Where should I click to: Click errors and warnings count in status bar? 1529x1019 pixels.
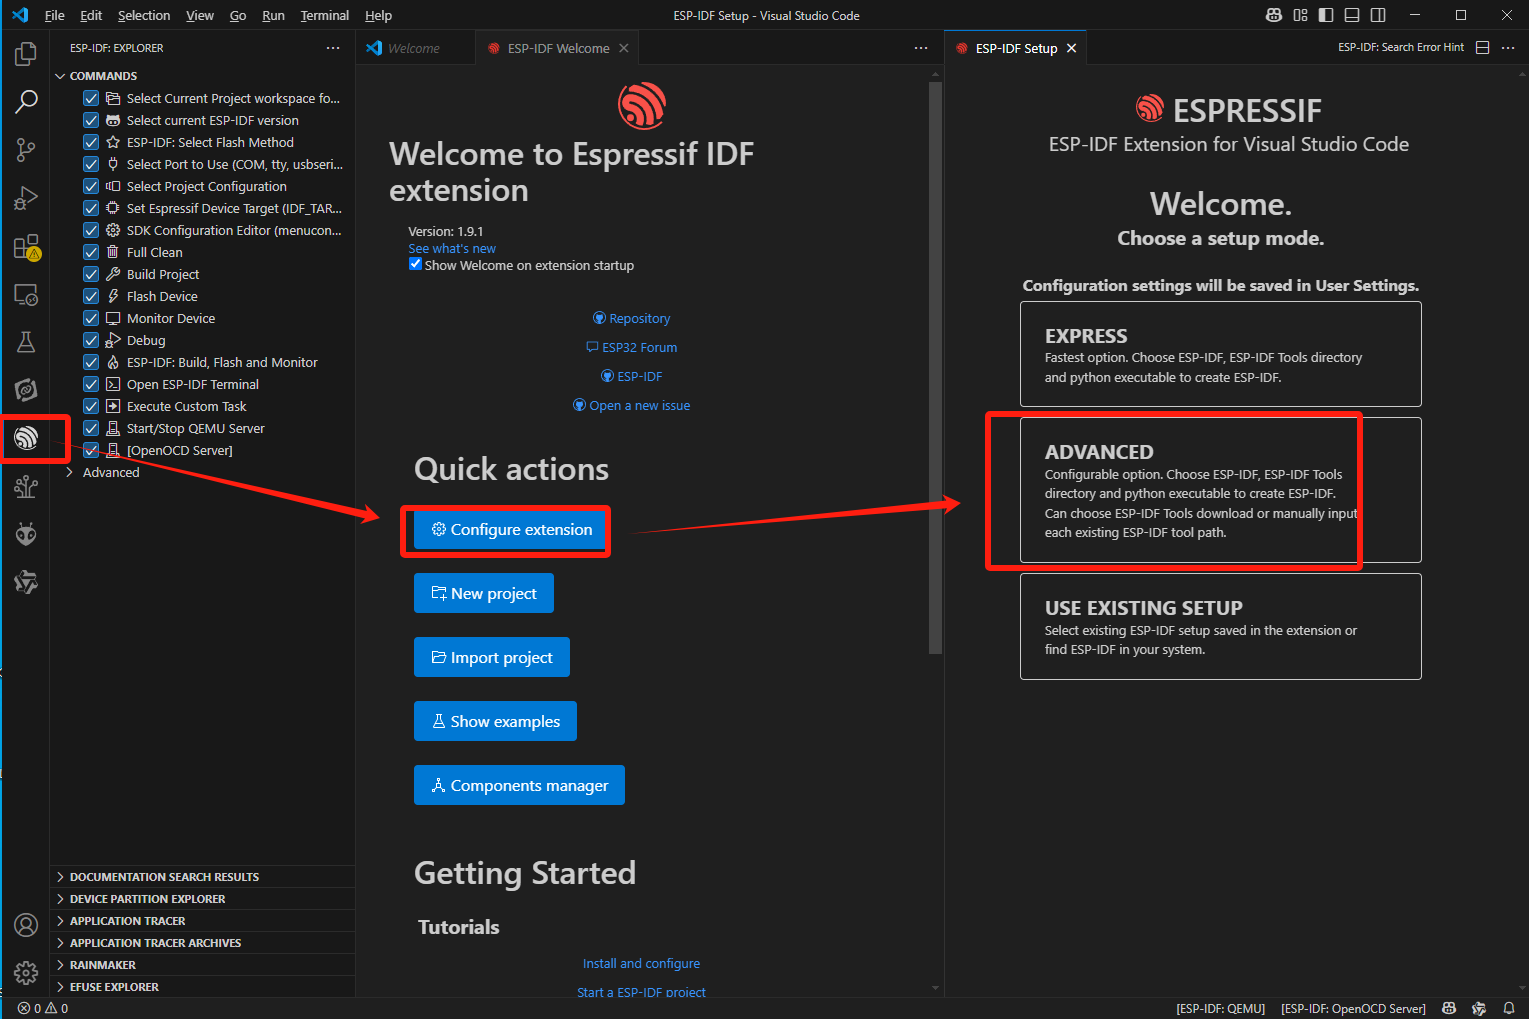(x=43, y=1008)
